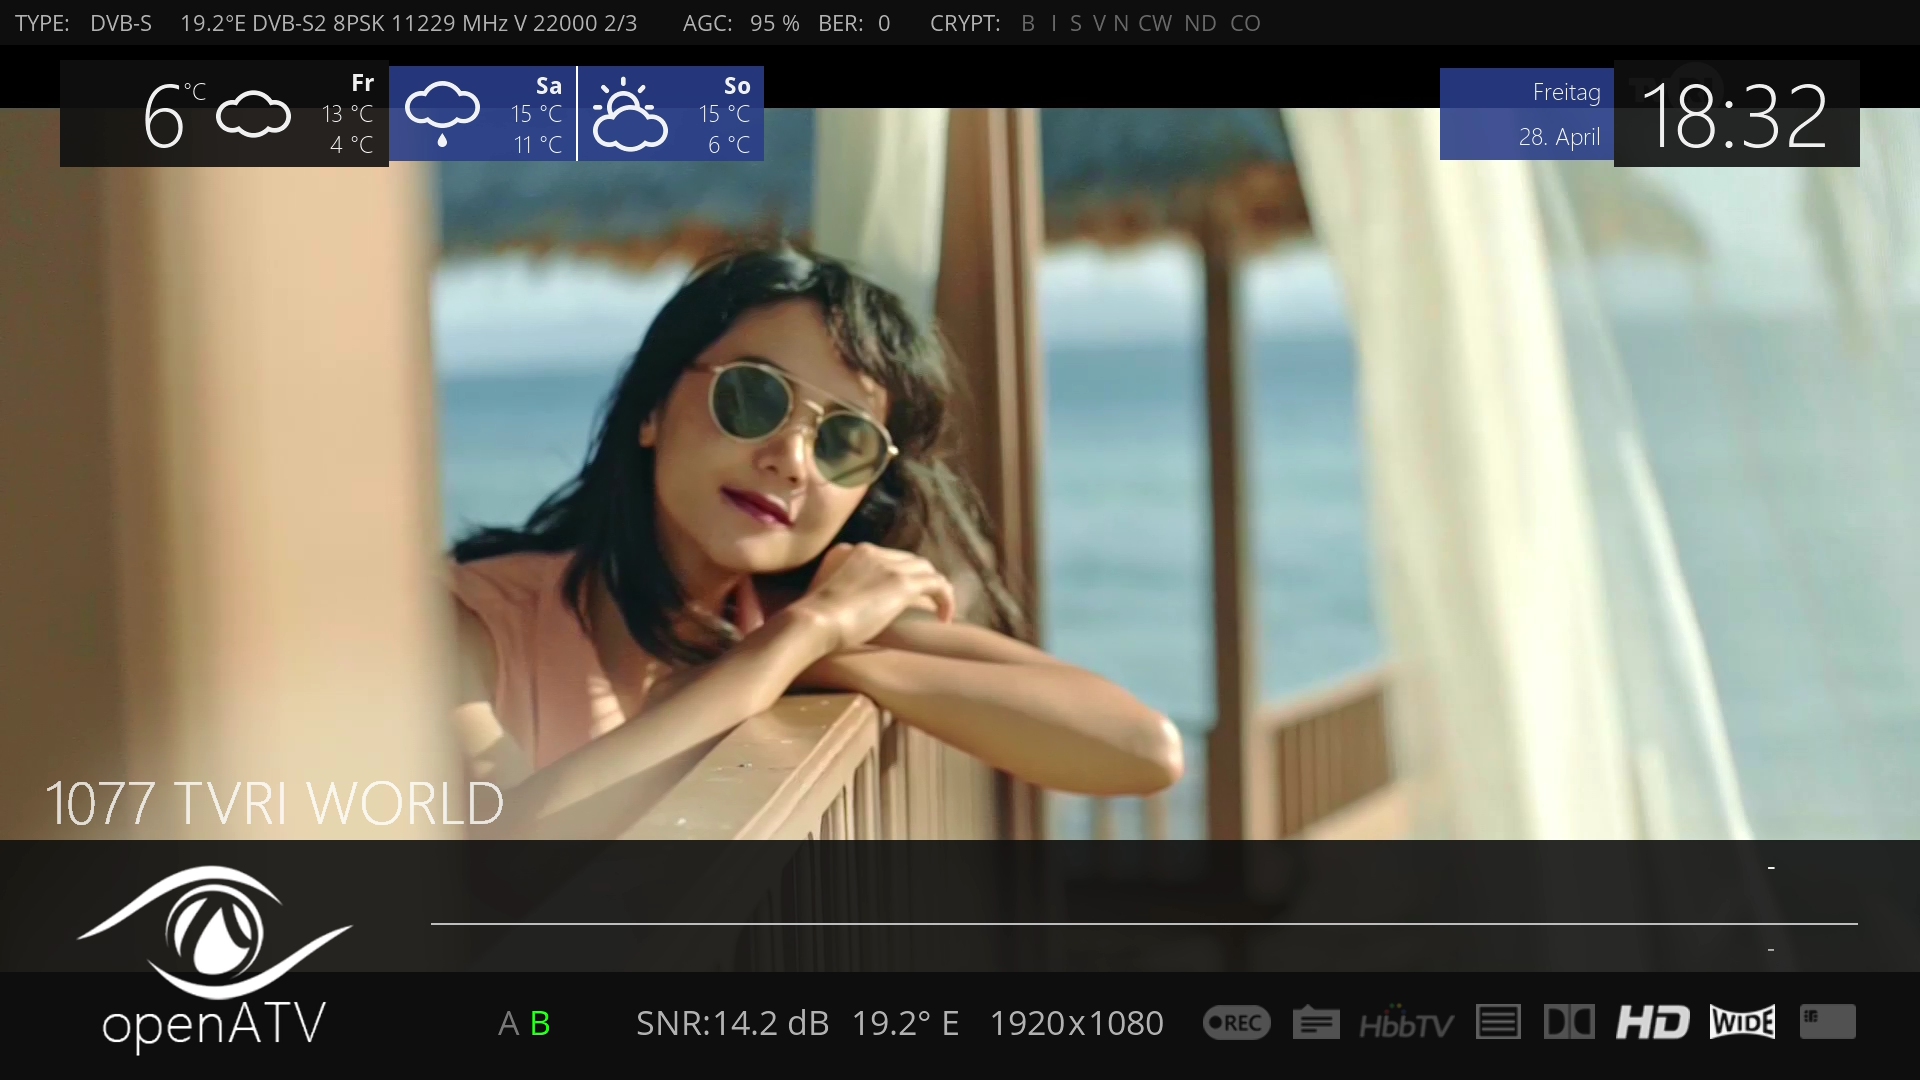Click the 1920x1080 resolution text
Screen dimensions: 1920x1080
(x=1076, y=1024)
